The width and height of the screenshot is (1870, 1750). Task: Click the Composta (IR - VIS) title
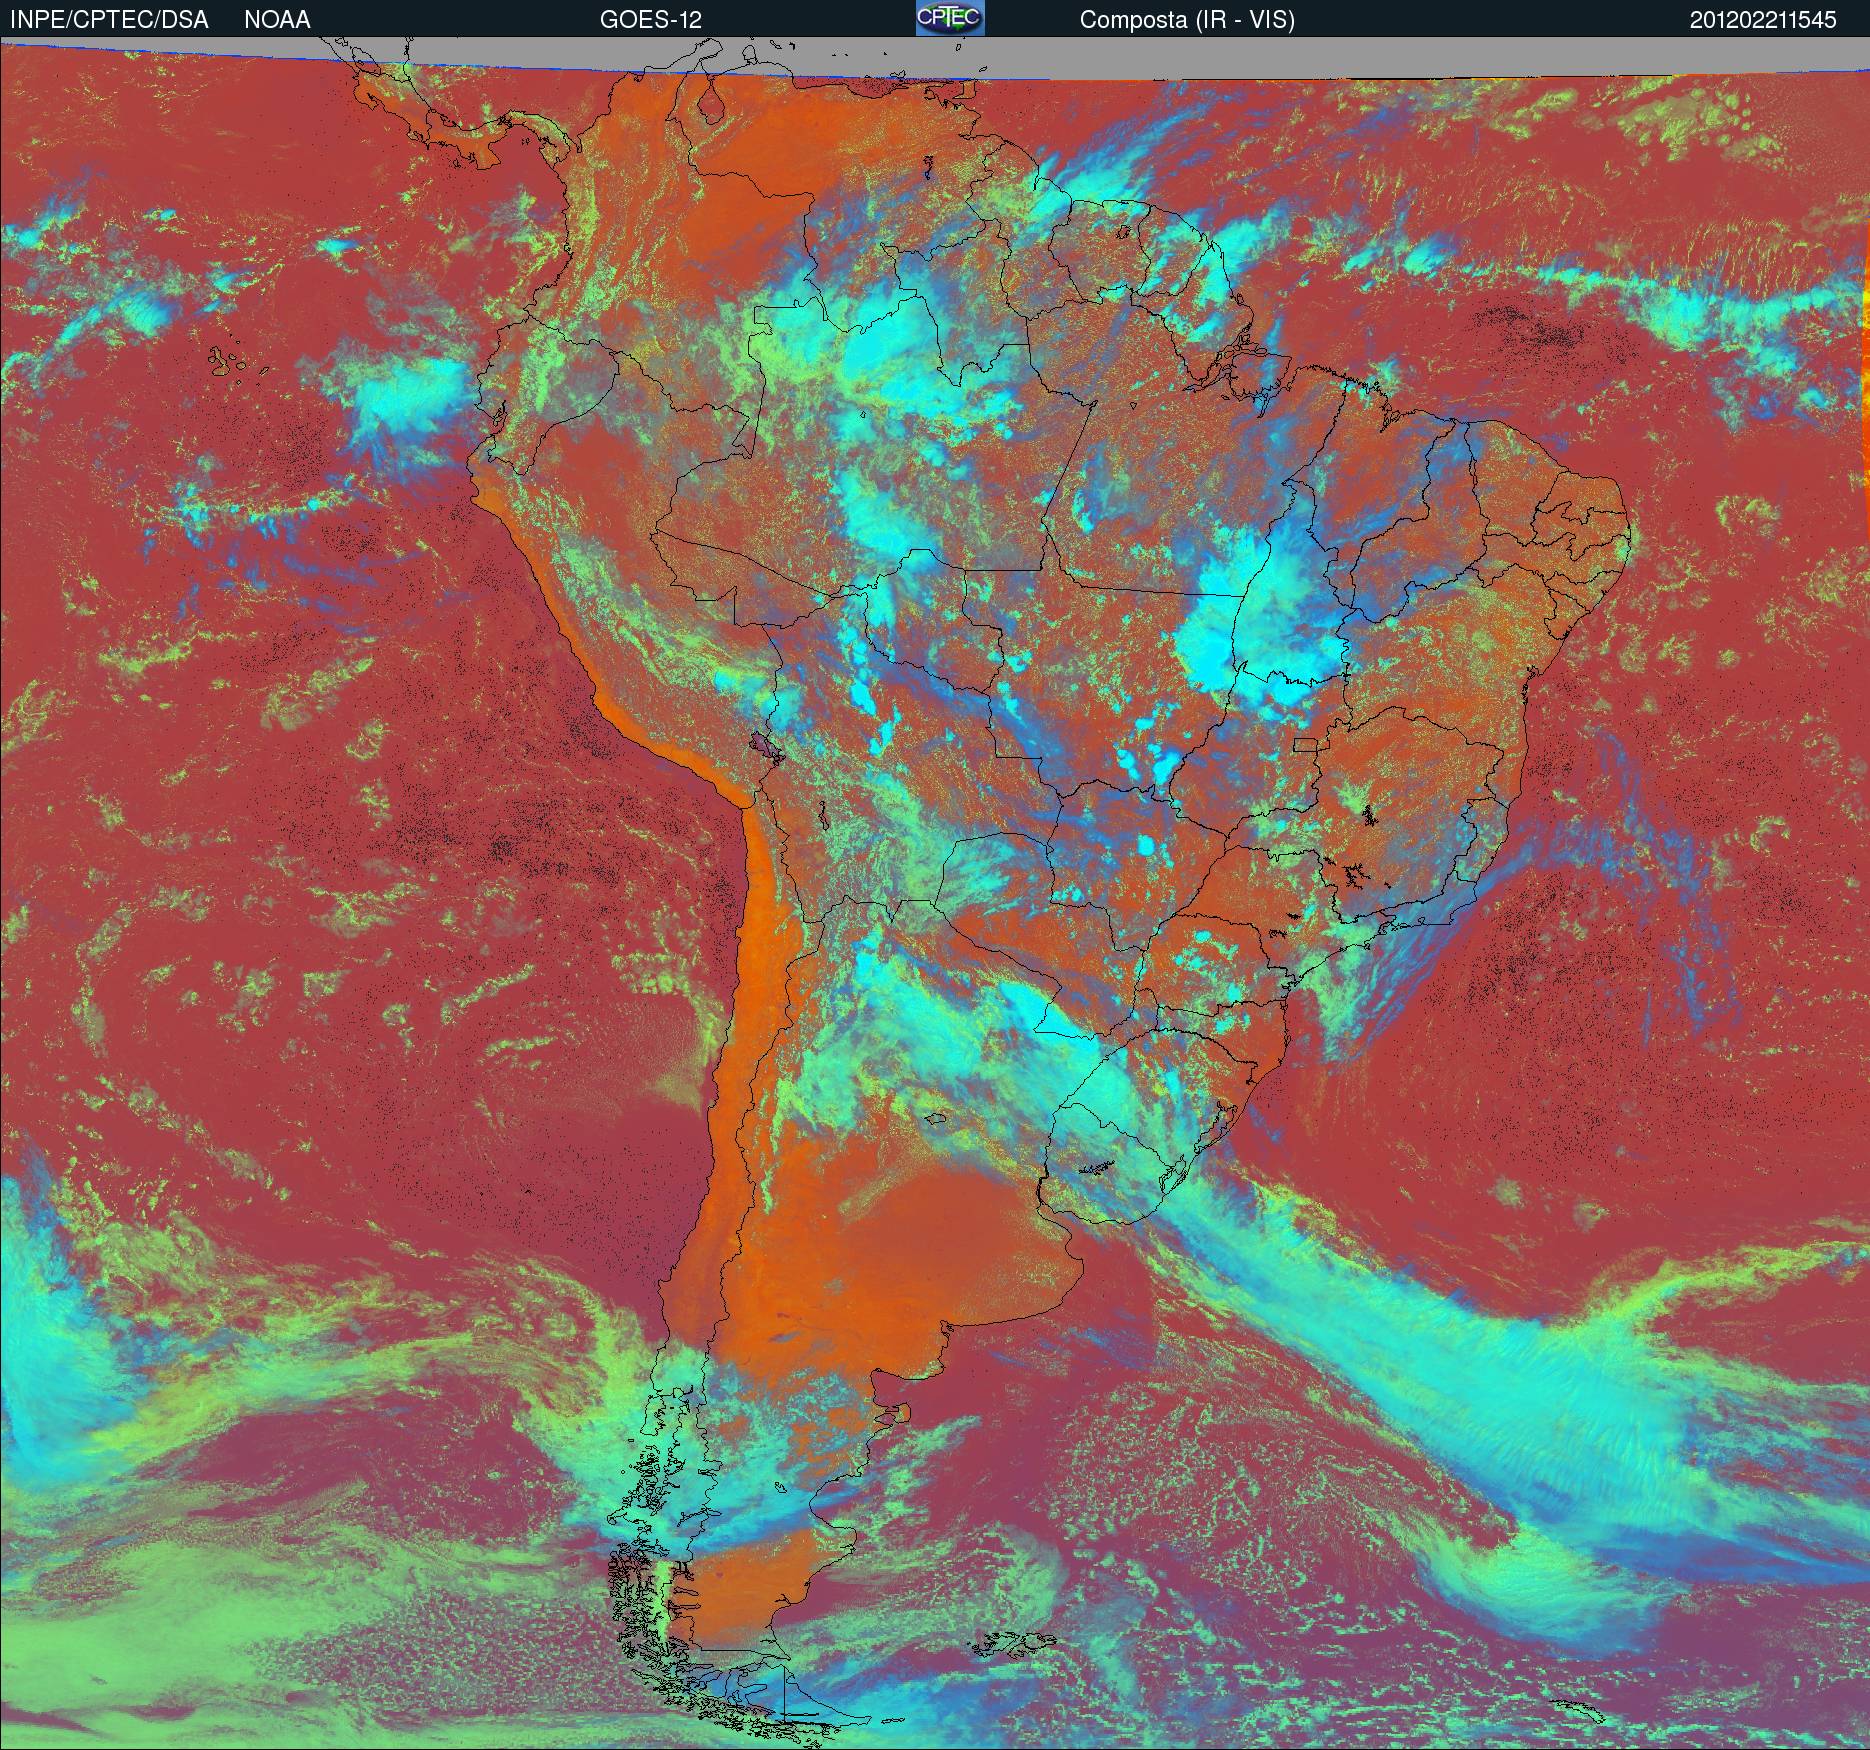coord(1187,20)
